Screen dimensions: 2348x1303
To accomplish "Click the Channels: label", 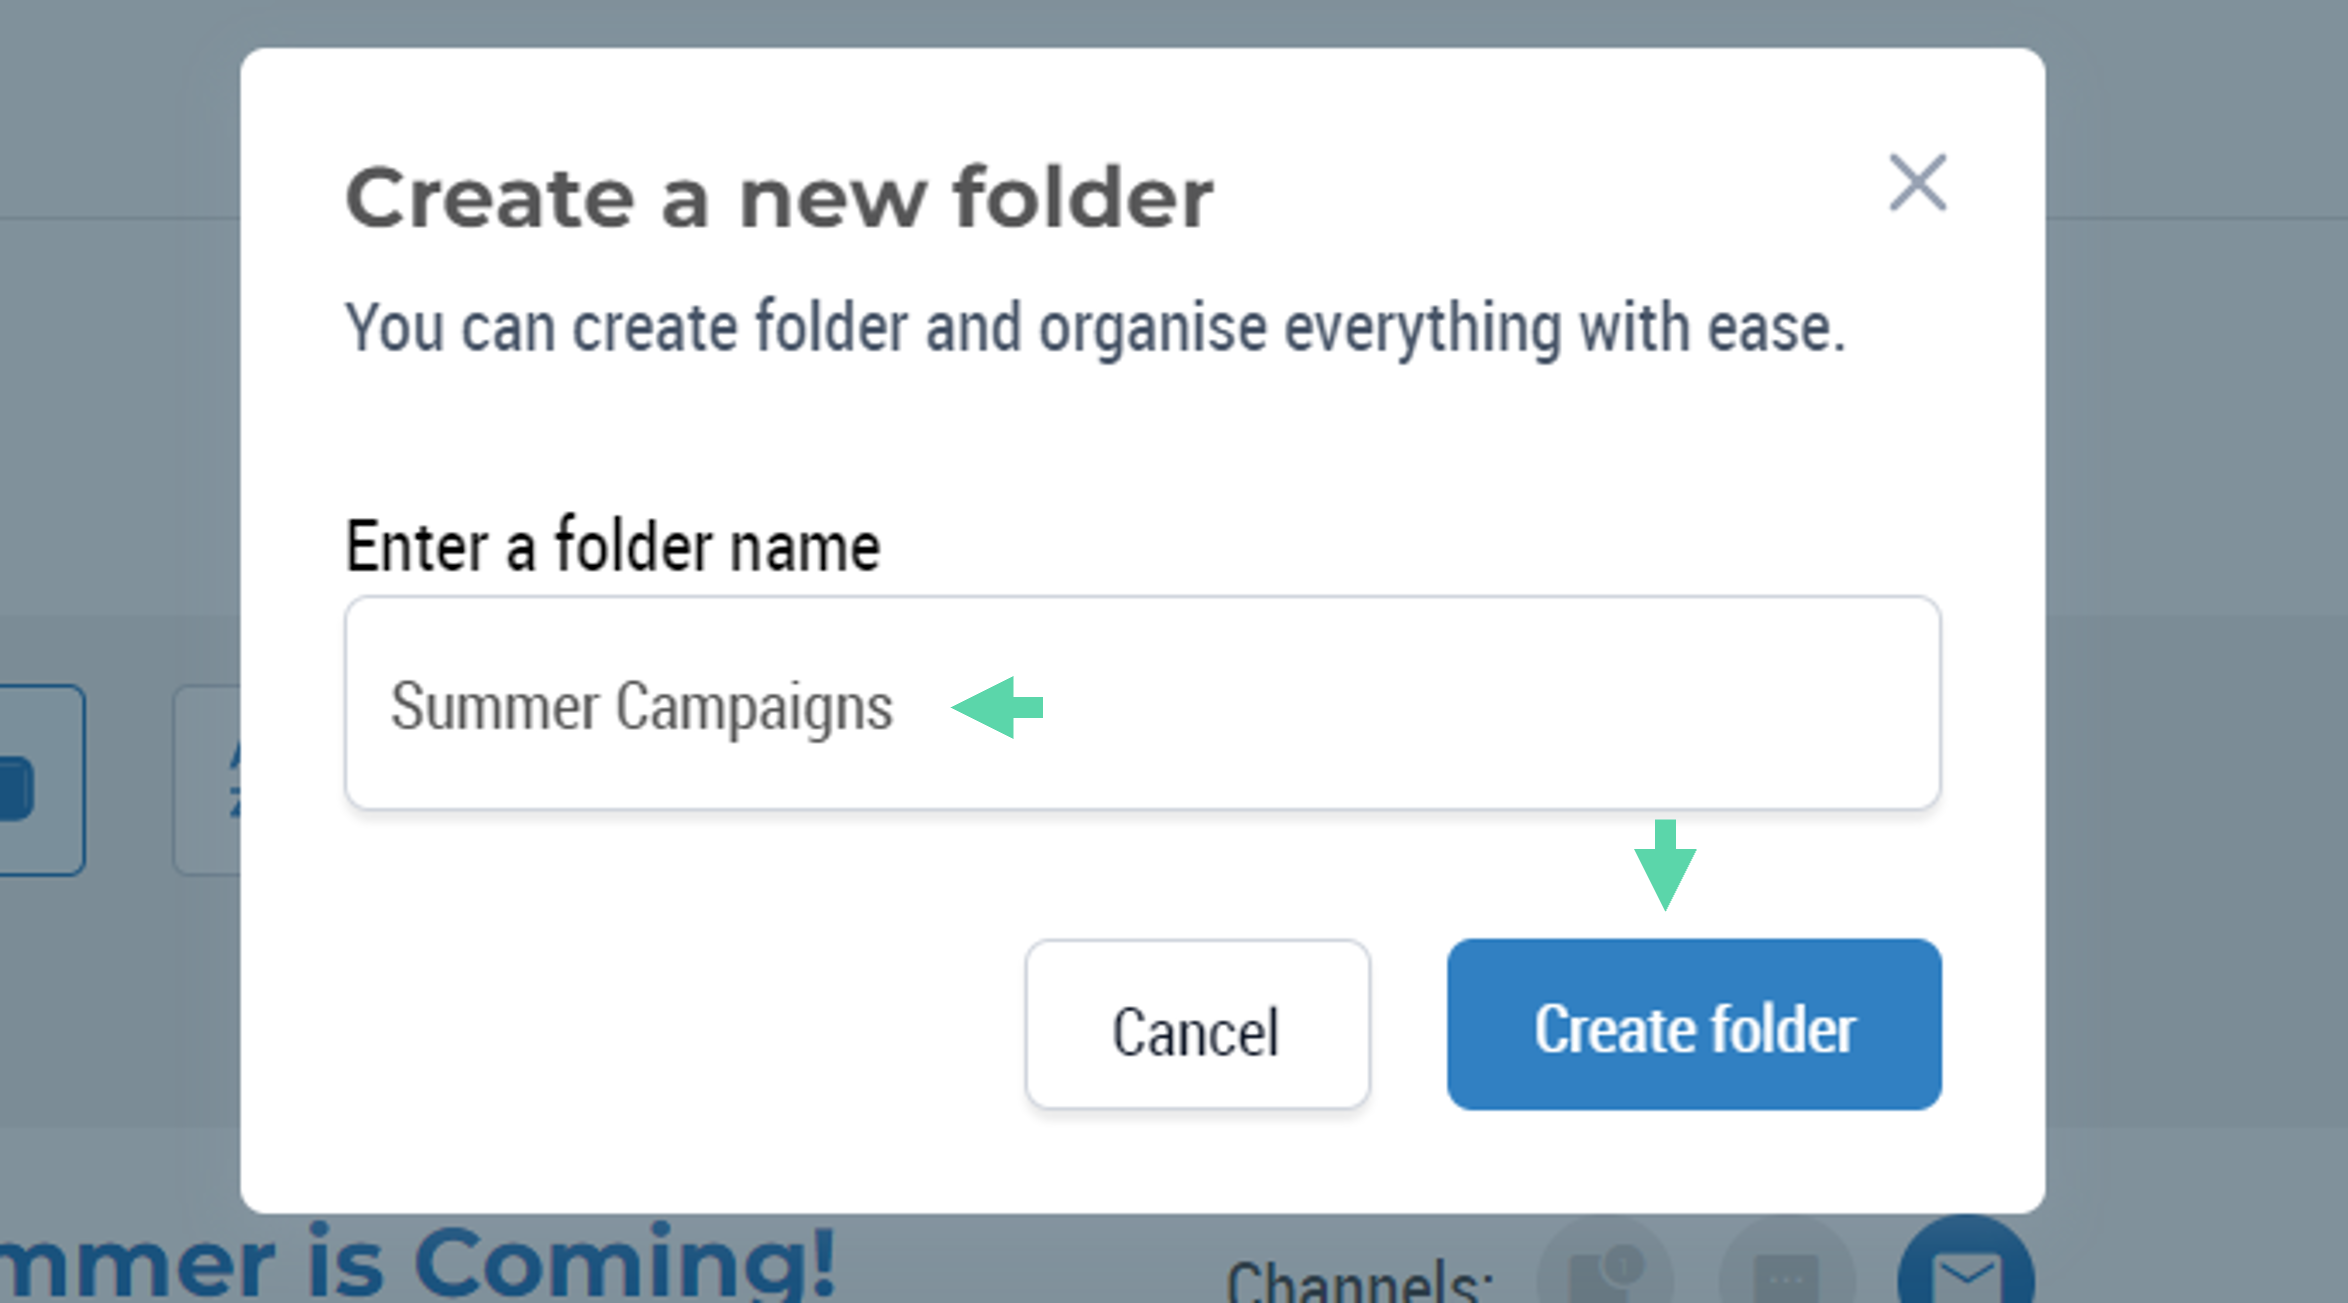I will tap(1360, 1280).
